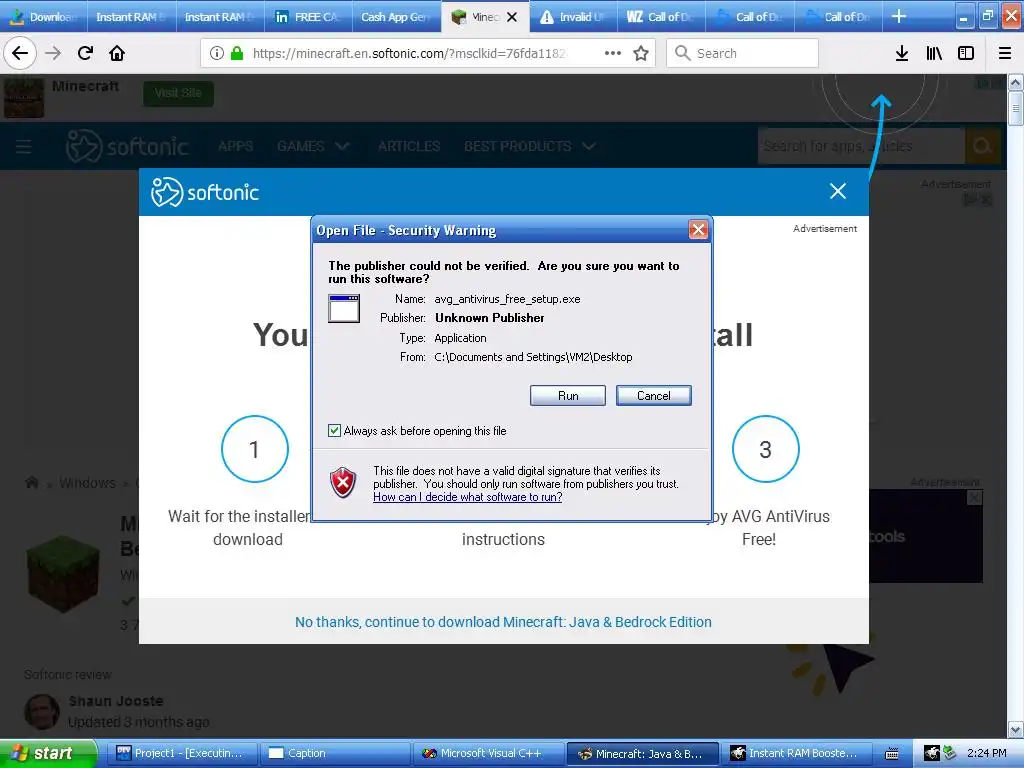Viewport: 1024px width, 768px height.
Task: Switch to the FREE CA LinkedIn tab
Action: point(308,17)
